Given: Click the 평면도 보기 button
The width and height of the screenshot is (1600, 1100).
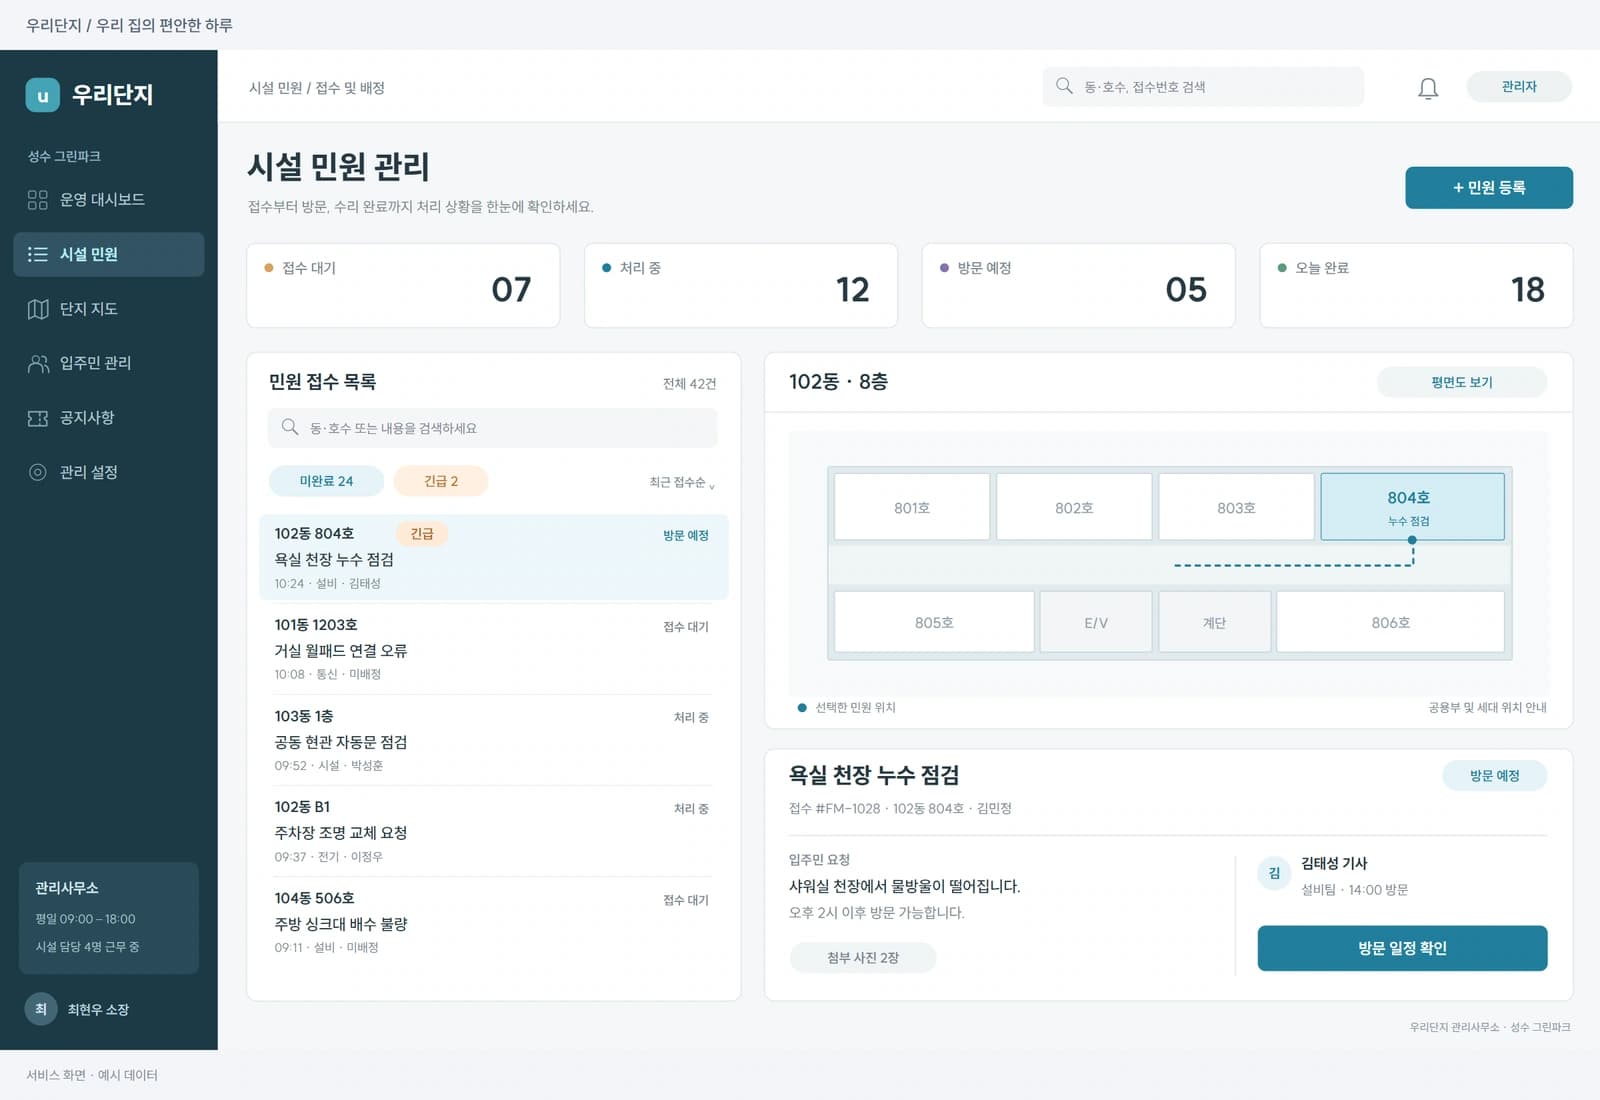Looking at the screenshot, I should pyautogui.click(x=1462, y=382).
